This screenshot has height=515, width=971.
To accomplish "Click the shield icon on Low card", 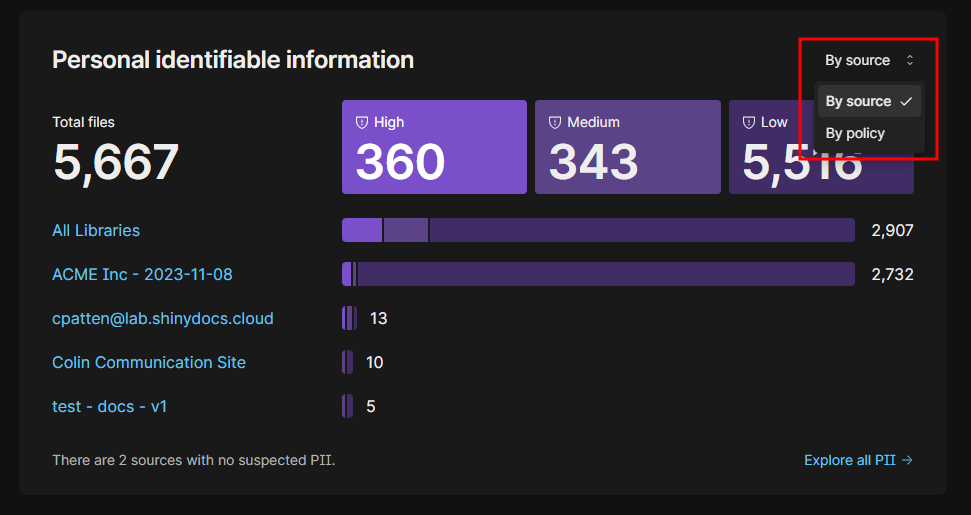I will pyautogui.click(x=748, y=122).
